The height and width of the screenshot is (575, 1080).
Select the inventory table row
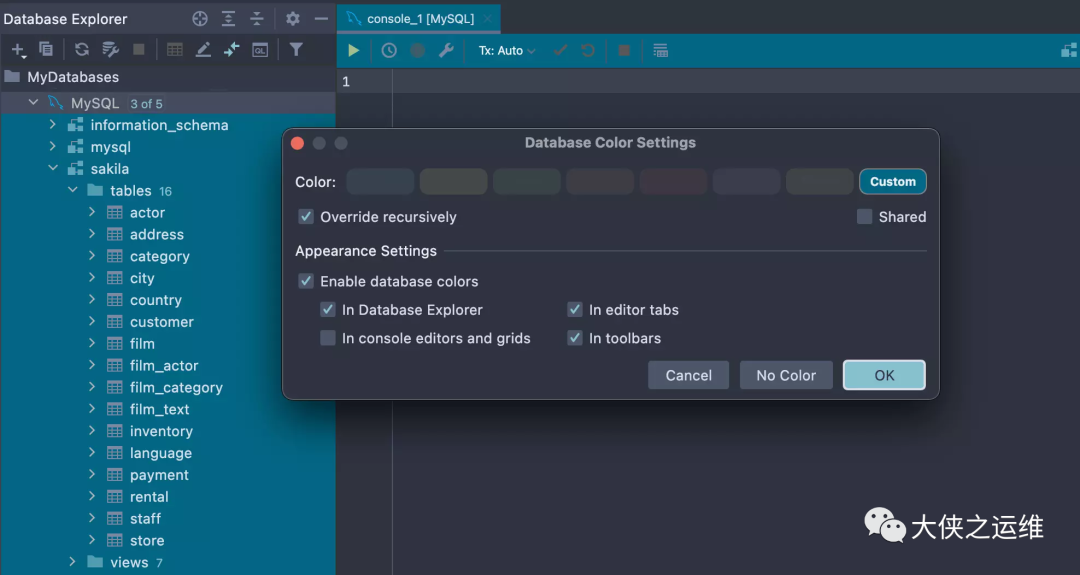tap(168, 431)
